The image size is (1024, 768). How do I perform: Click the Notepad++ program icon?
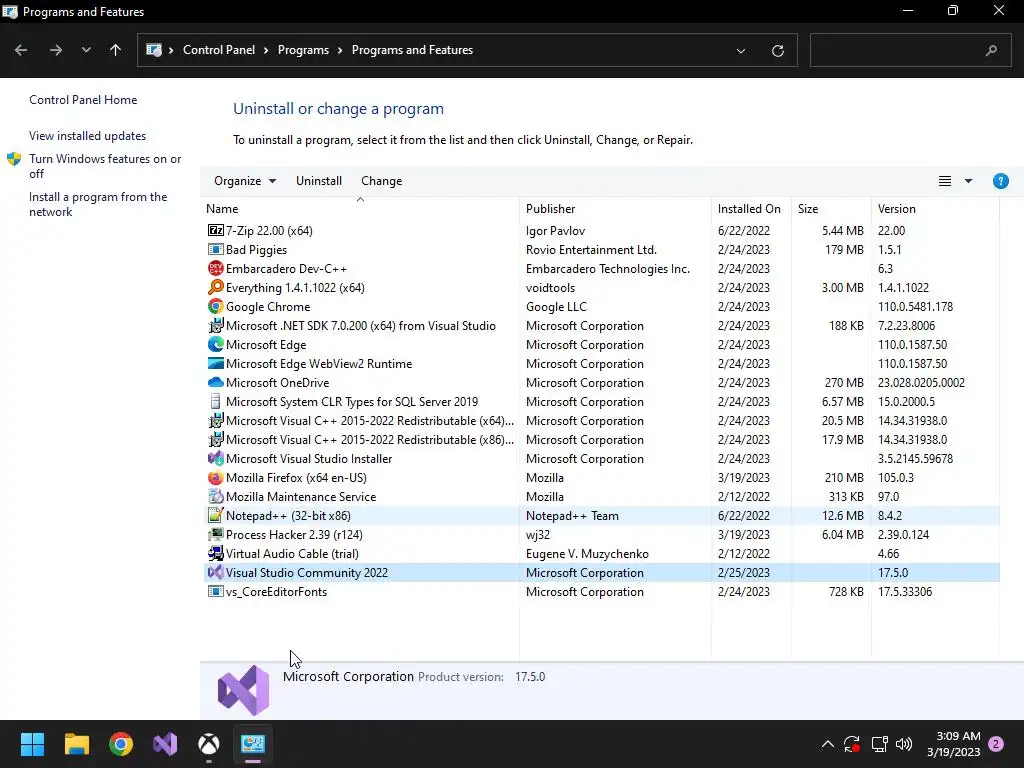[x=215, y=515]
